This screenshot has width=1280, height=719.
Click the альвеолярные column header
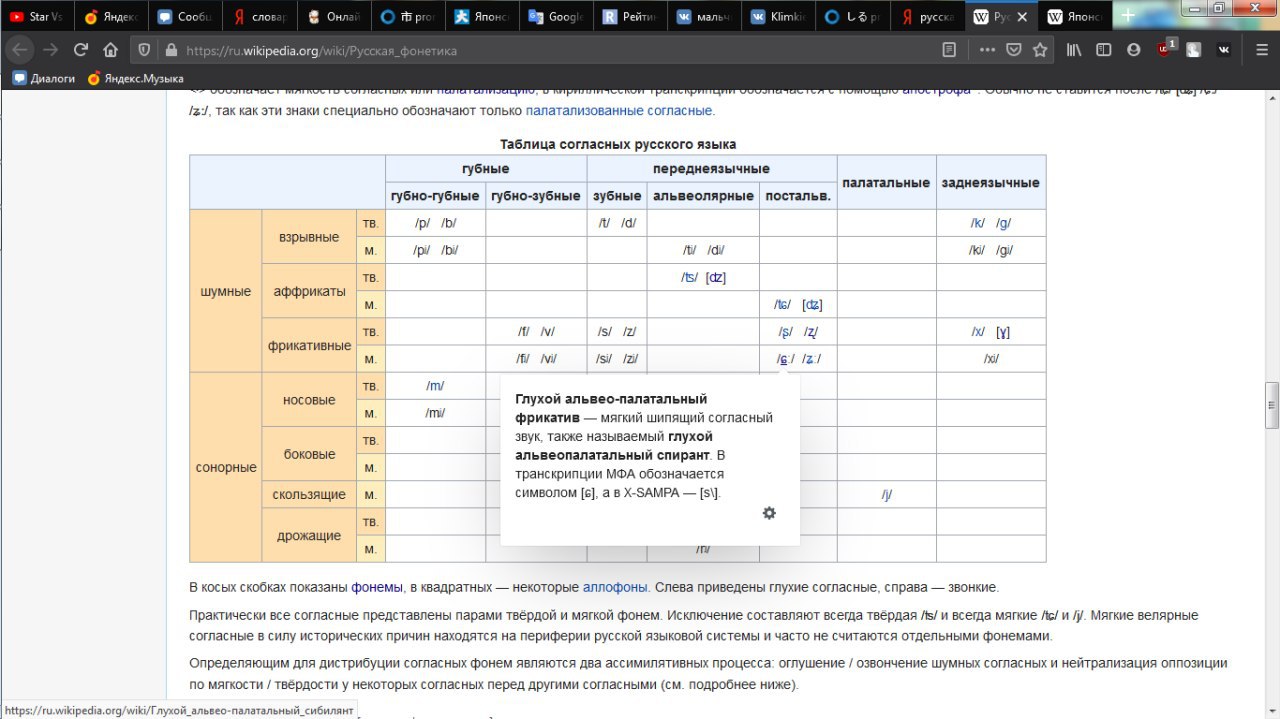(x=704, y=196)
